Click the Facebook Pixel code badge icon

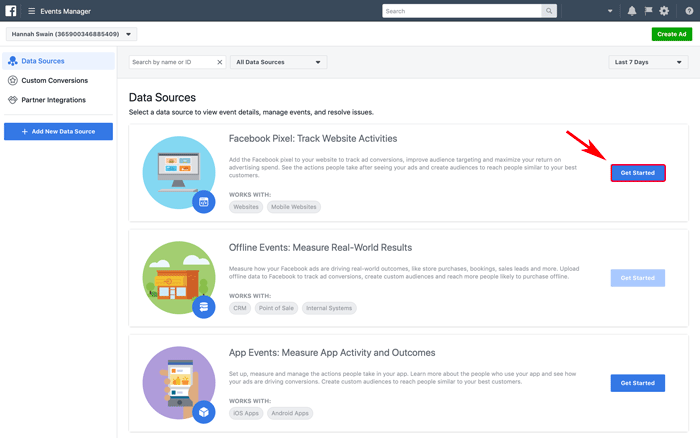click(x=204, y=202)
